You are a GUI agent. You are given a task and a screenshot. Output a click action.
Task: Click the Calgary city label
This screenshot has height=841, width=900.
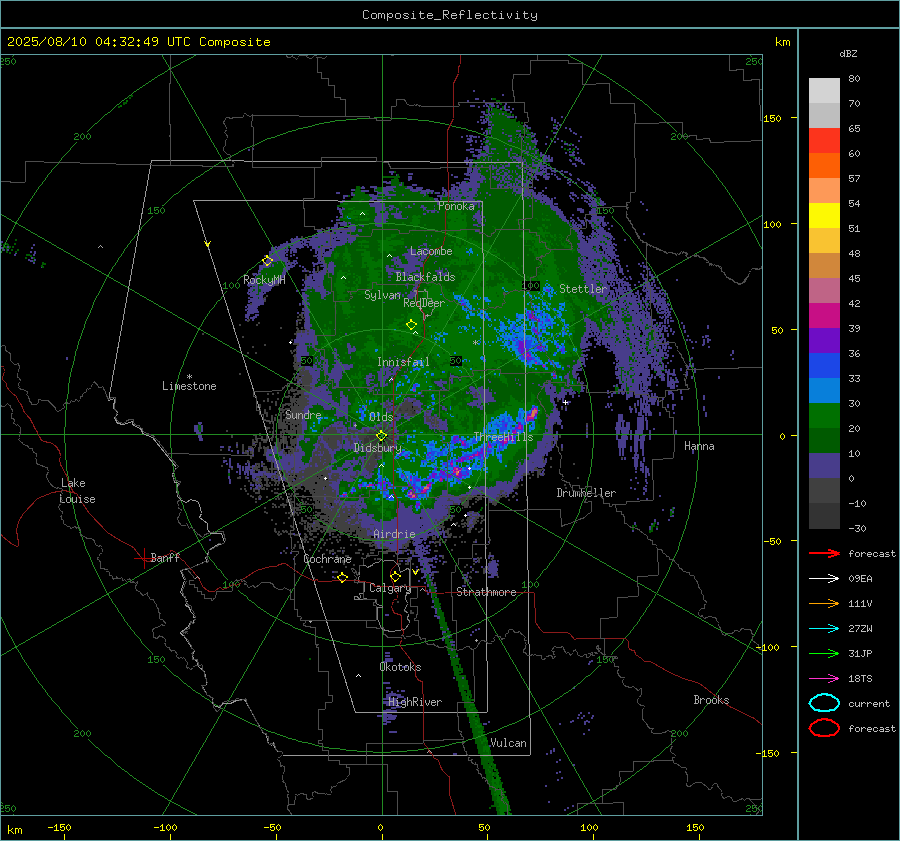[390, 588]
